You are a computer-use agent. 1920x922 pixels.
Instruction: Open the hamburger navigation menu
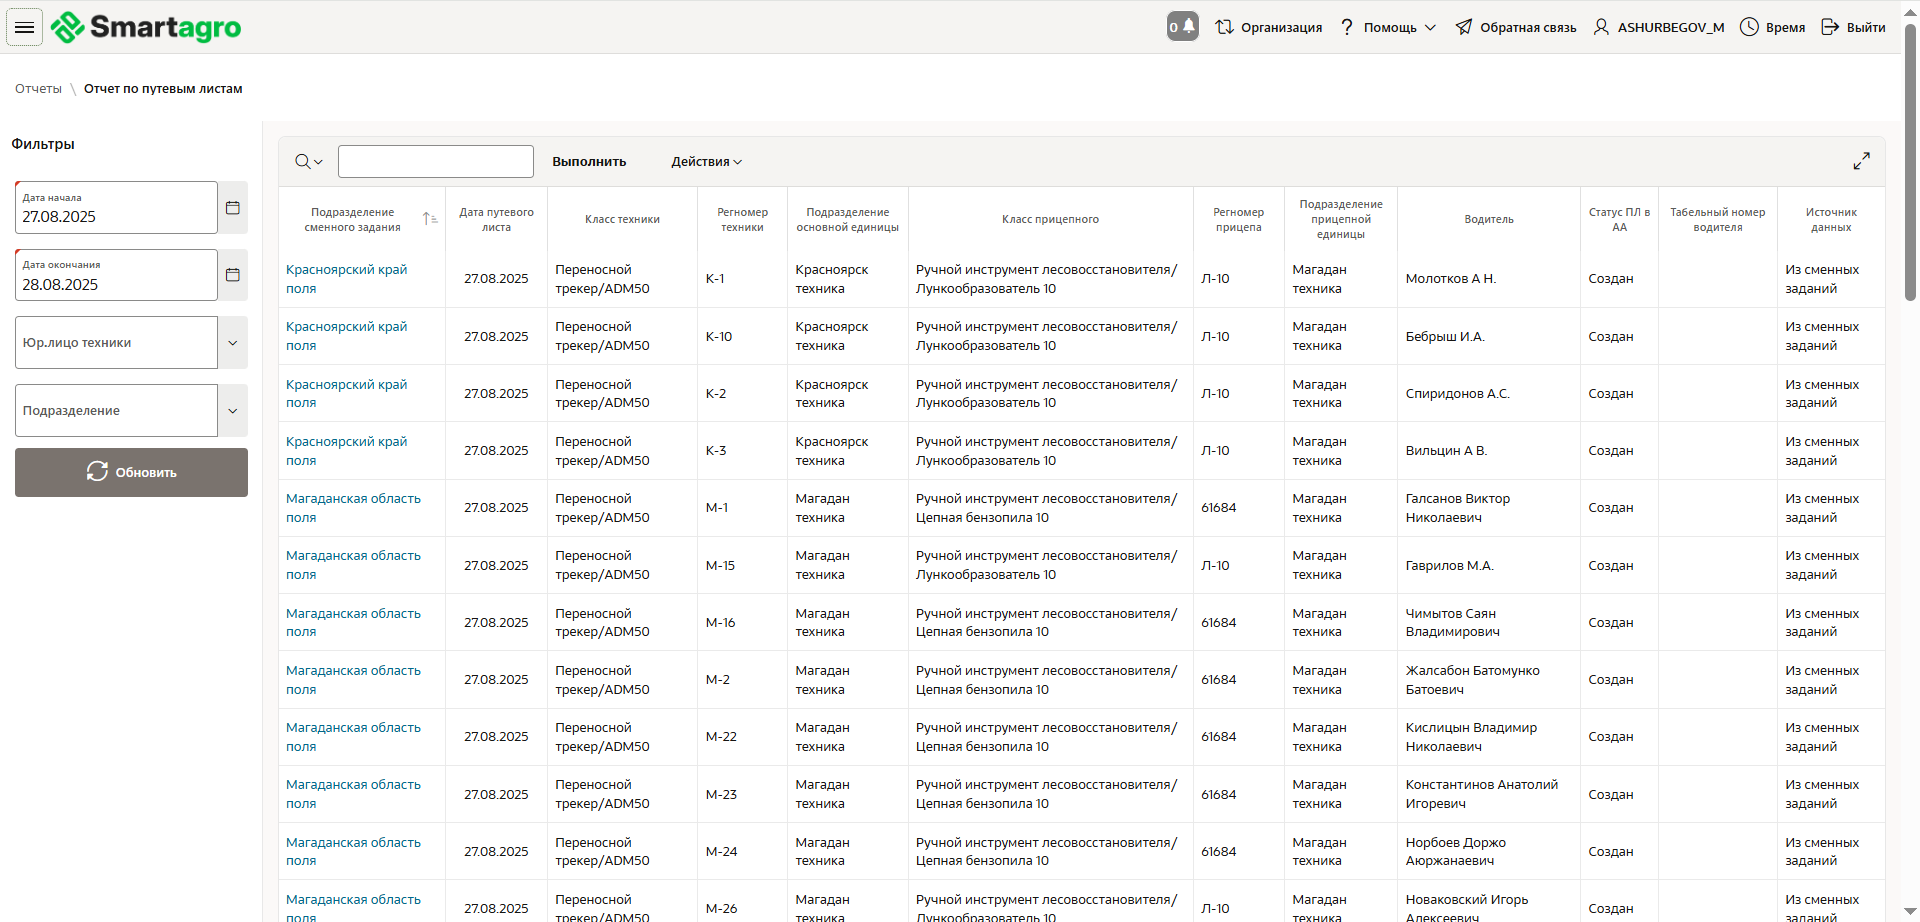click(x=24, y=28)
